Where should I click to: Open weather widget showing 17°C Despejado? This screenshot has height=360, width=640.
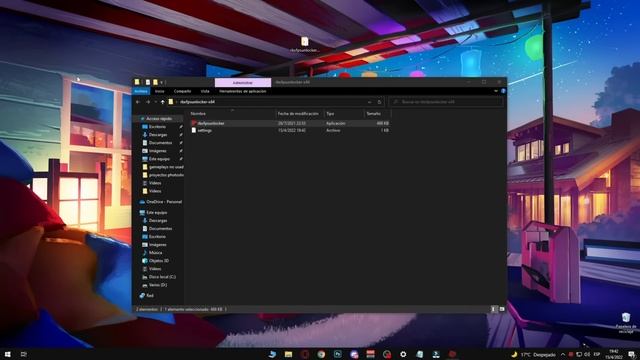(533, 354)
